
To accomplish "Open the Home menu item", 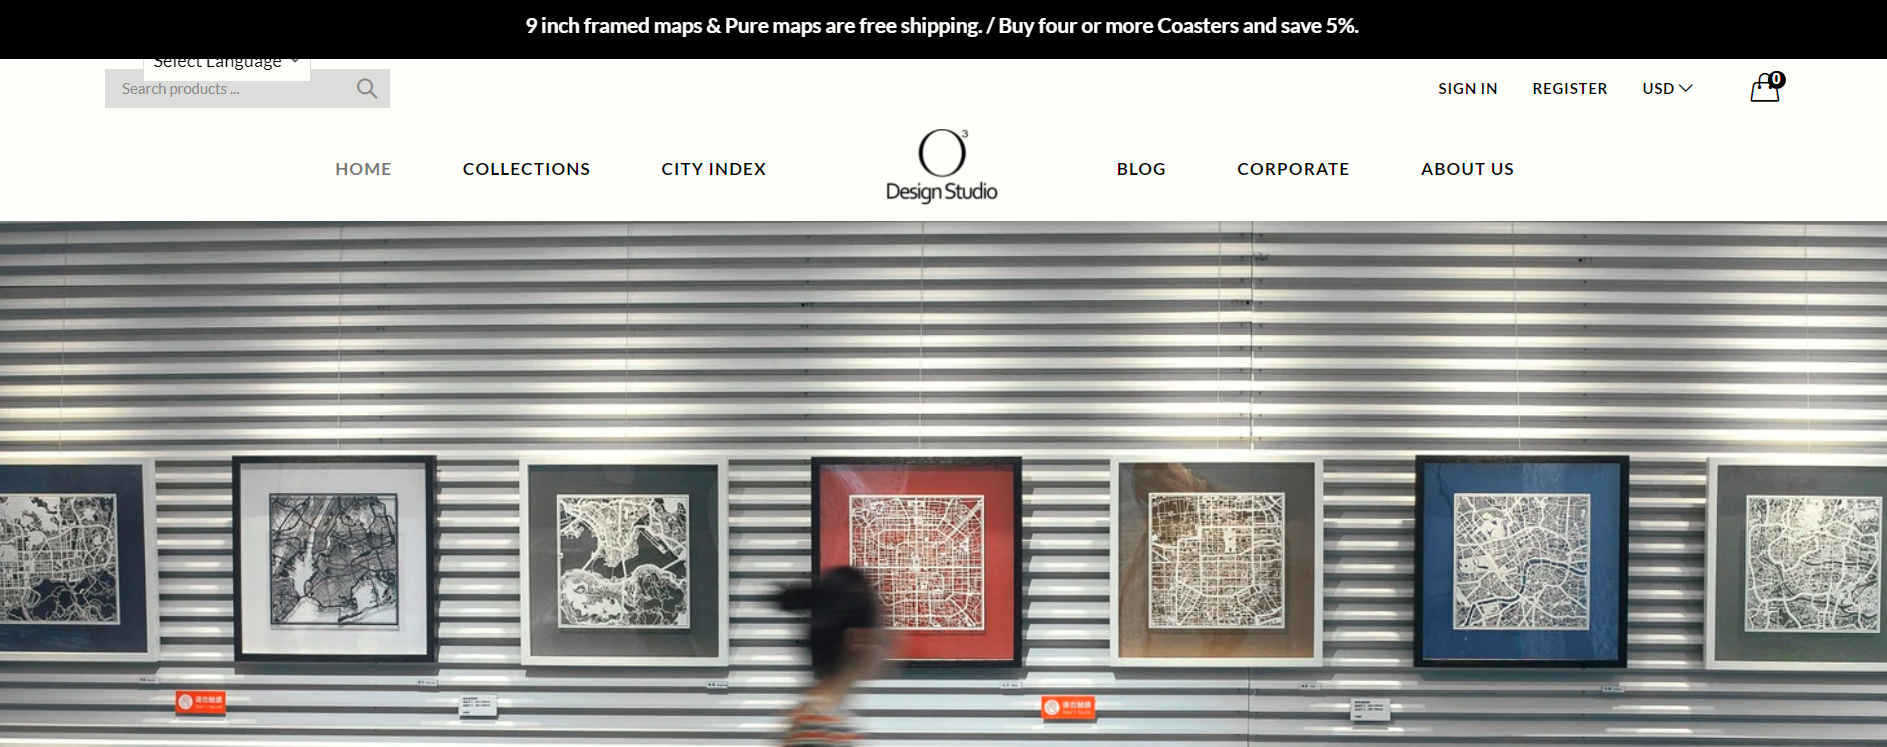I will (363, 169).
